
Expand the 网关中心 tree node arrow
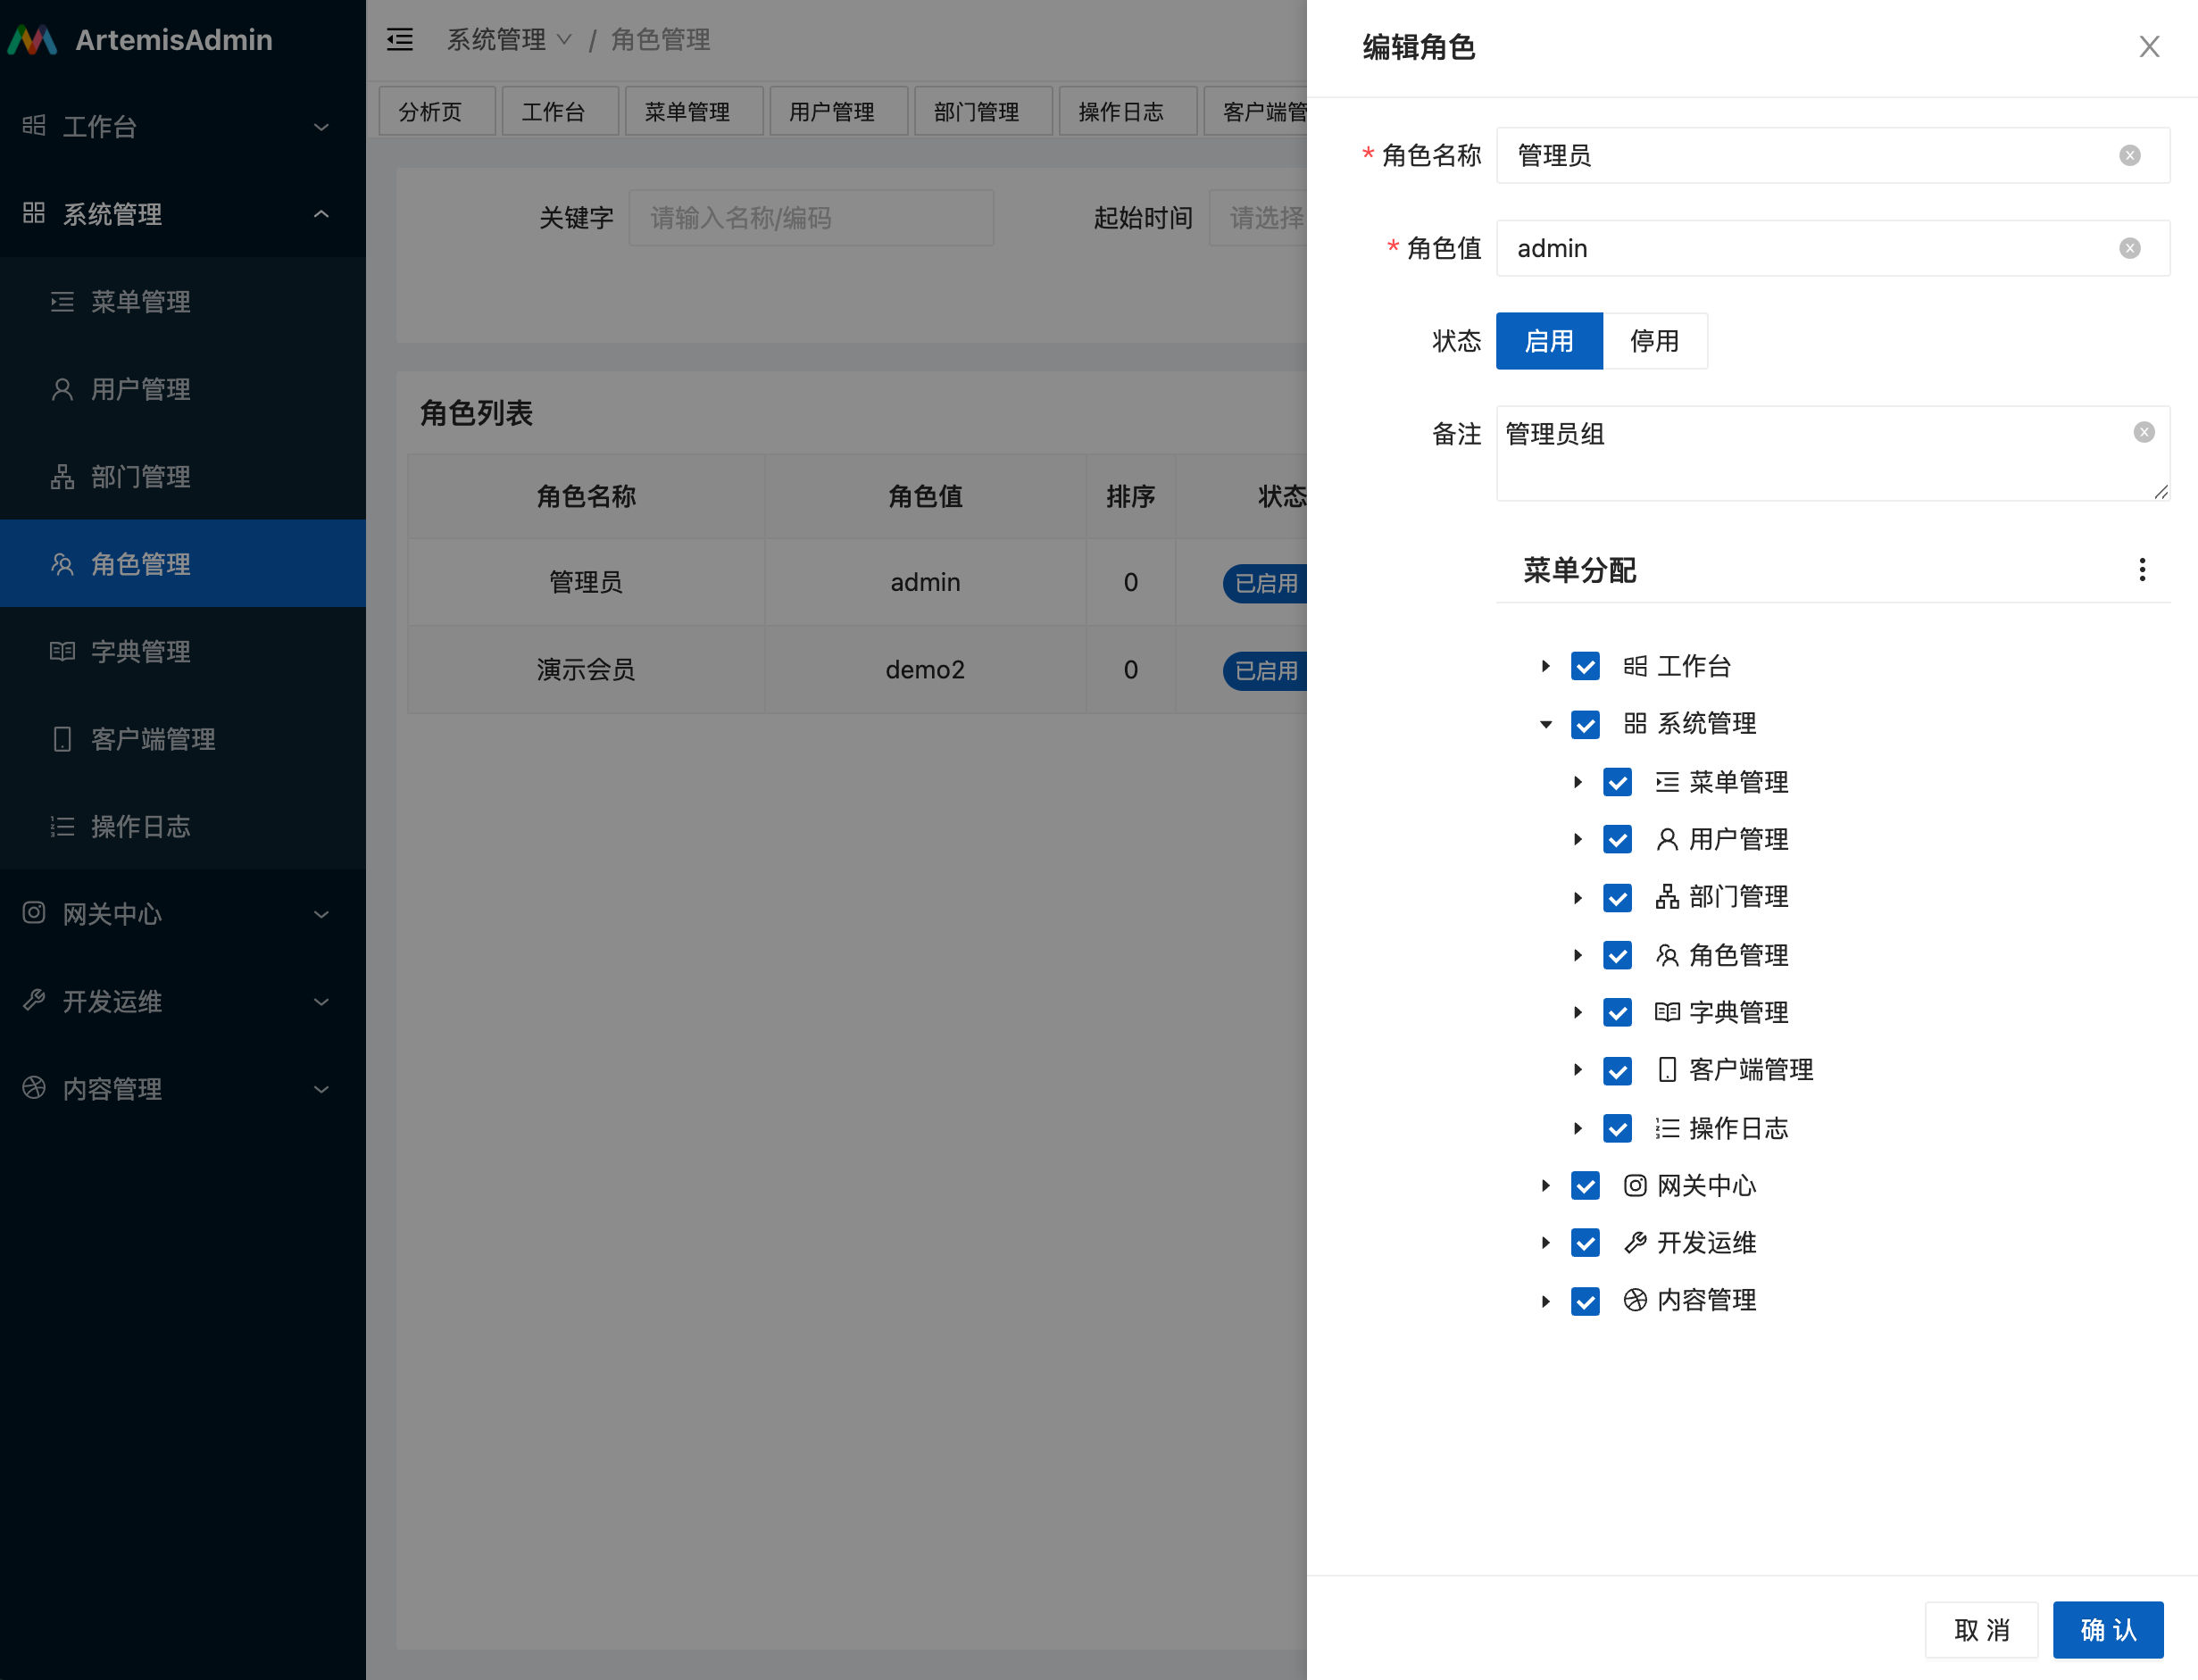[1546, 1186]
